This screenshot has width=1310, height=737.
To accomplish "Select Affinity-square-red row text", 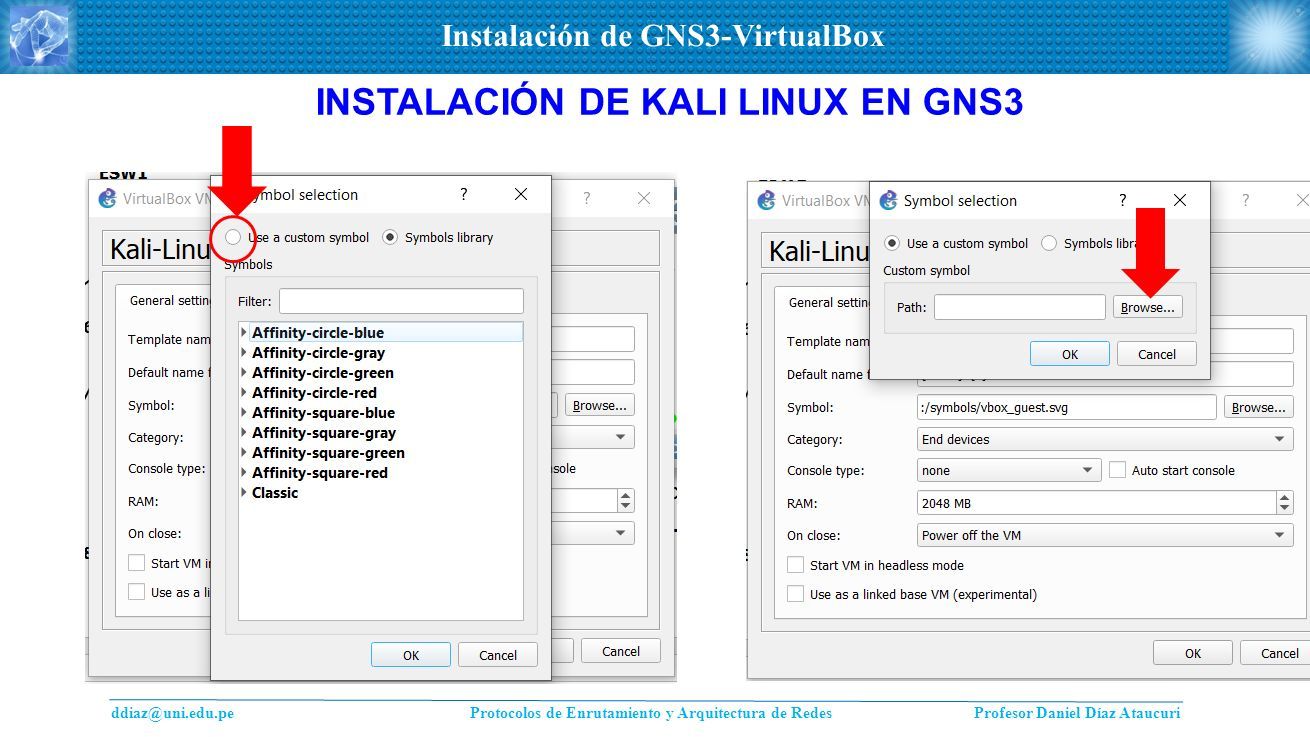I will (320, 473).
